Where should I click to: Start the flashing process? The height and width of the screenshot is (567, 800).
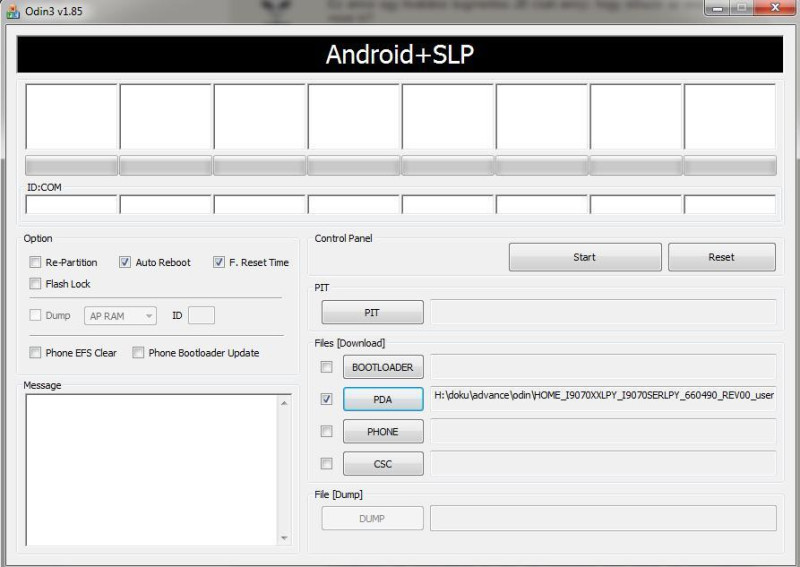point(585,257)
